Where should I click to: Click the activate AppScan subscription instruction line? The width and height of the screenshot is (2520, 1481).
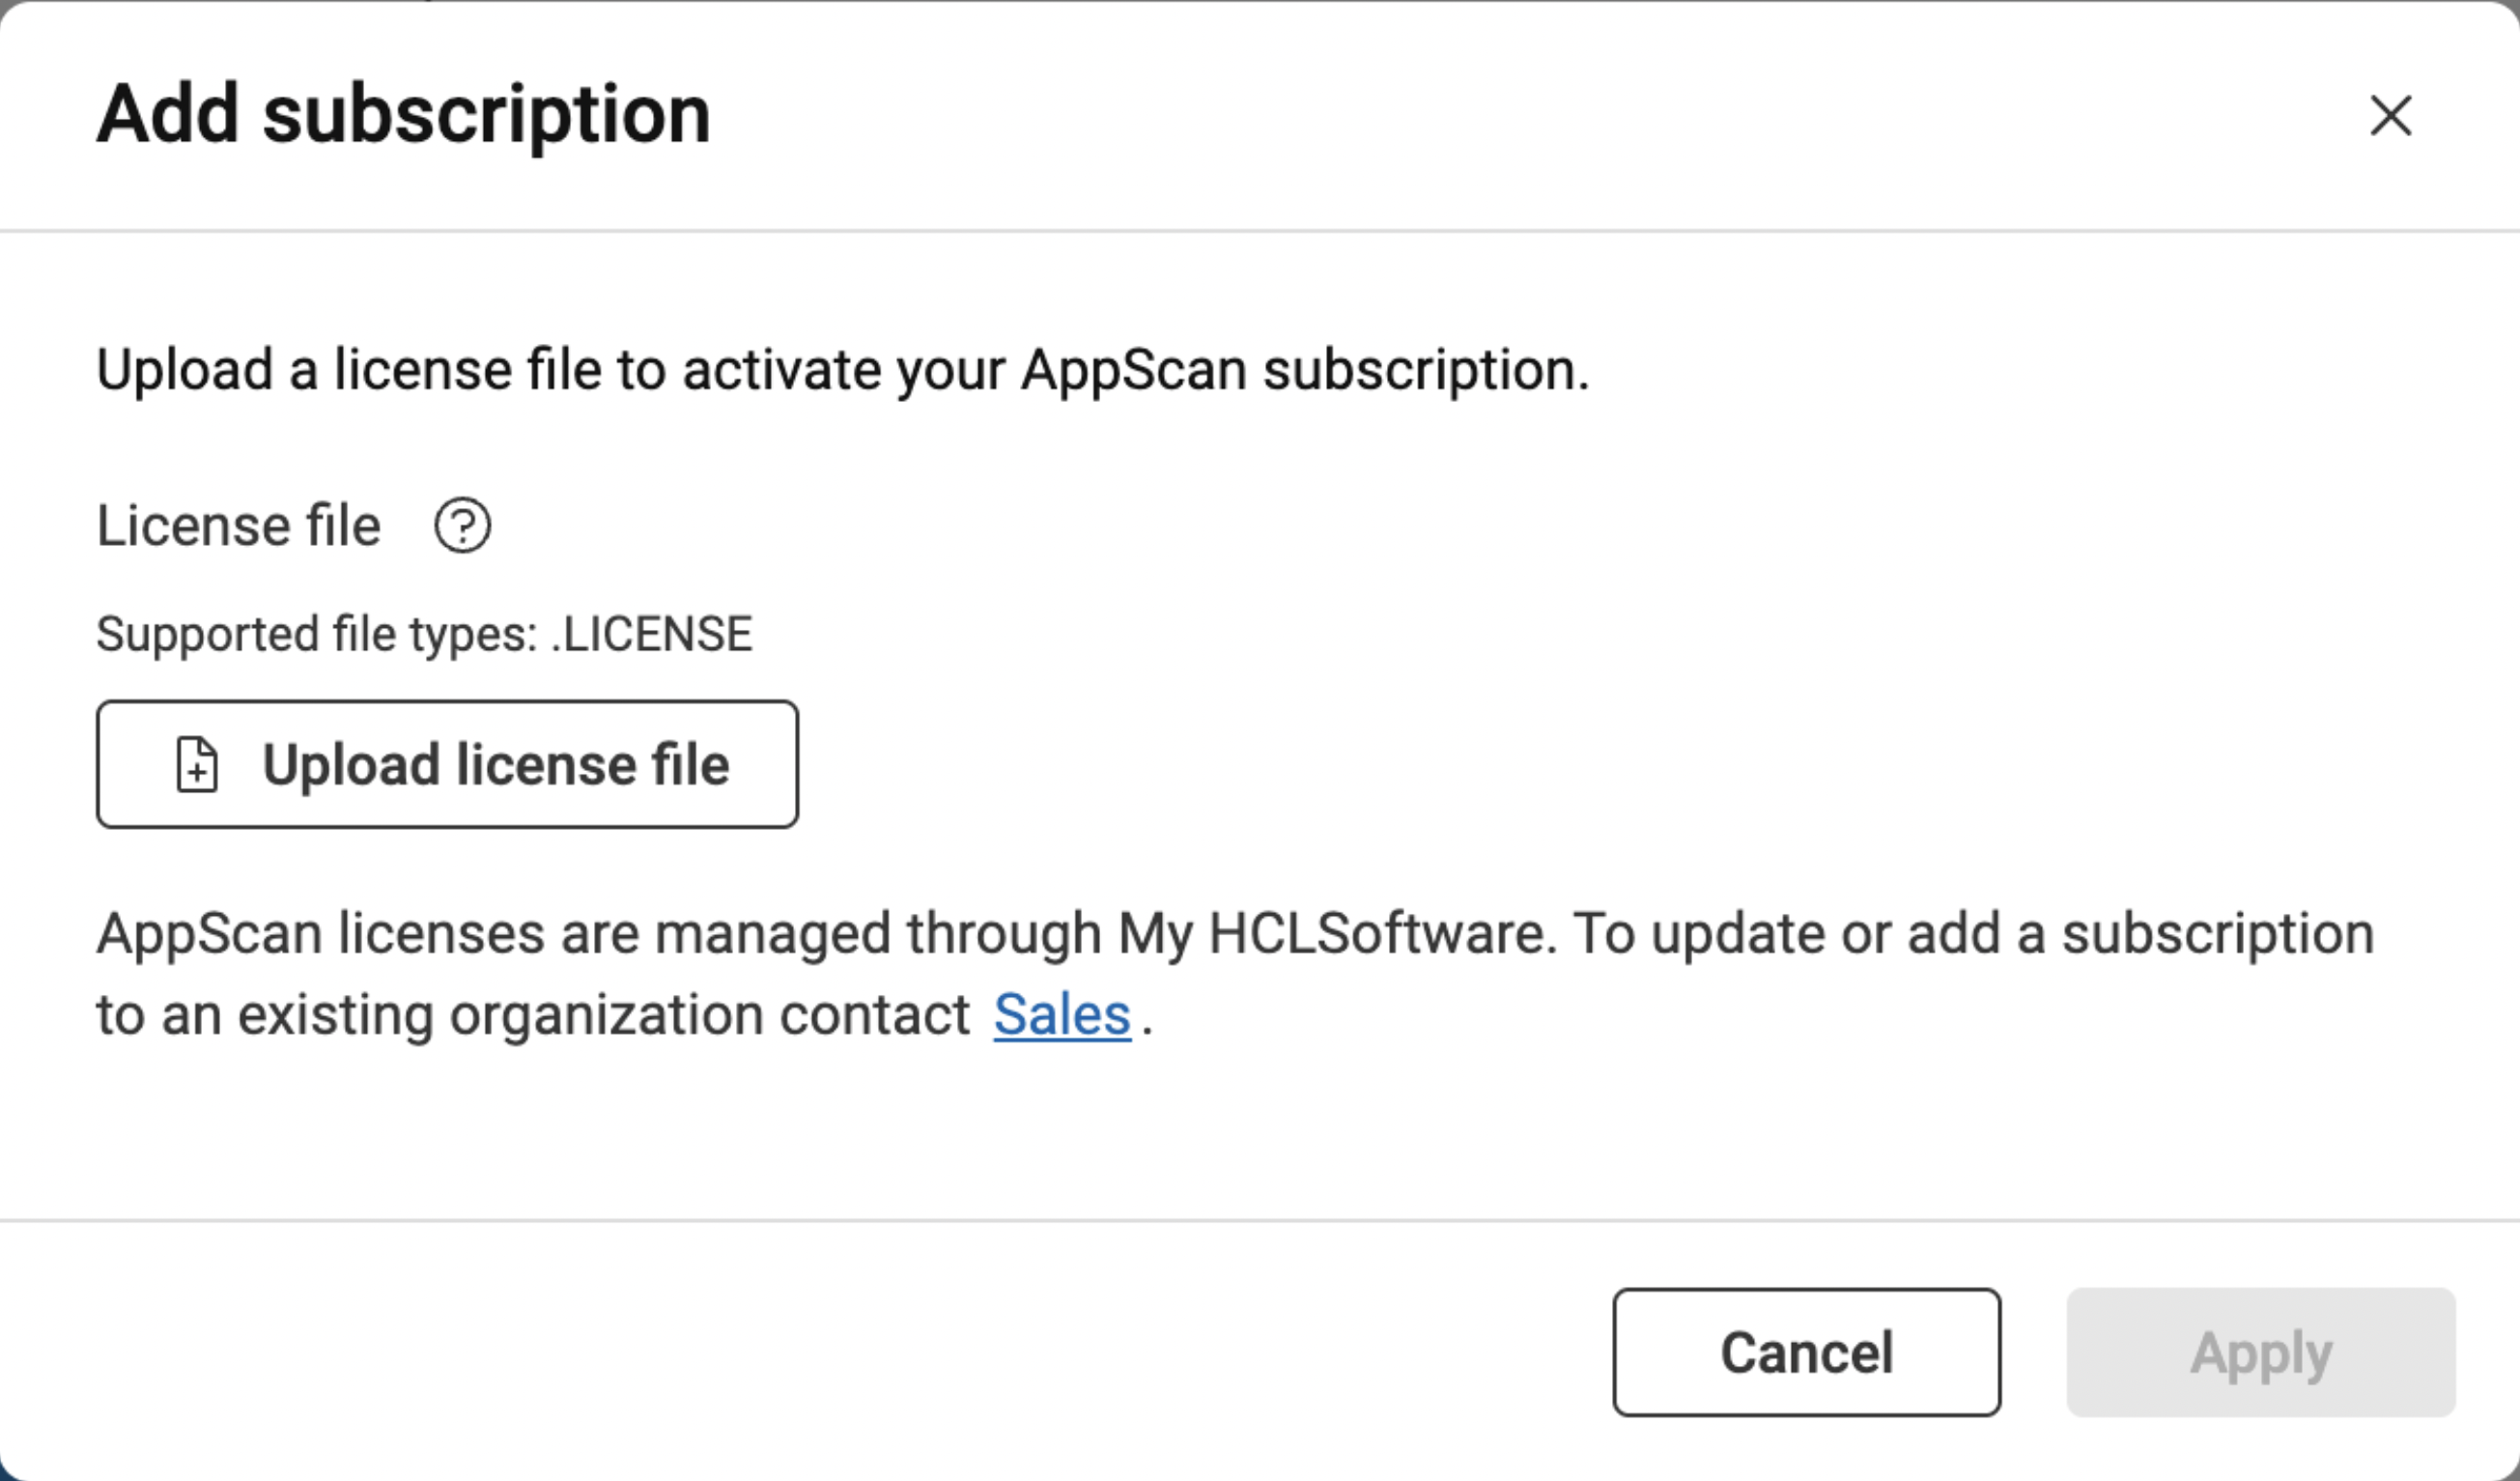pos(842,370)
